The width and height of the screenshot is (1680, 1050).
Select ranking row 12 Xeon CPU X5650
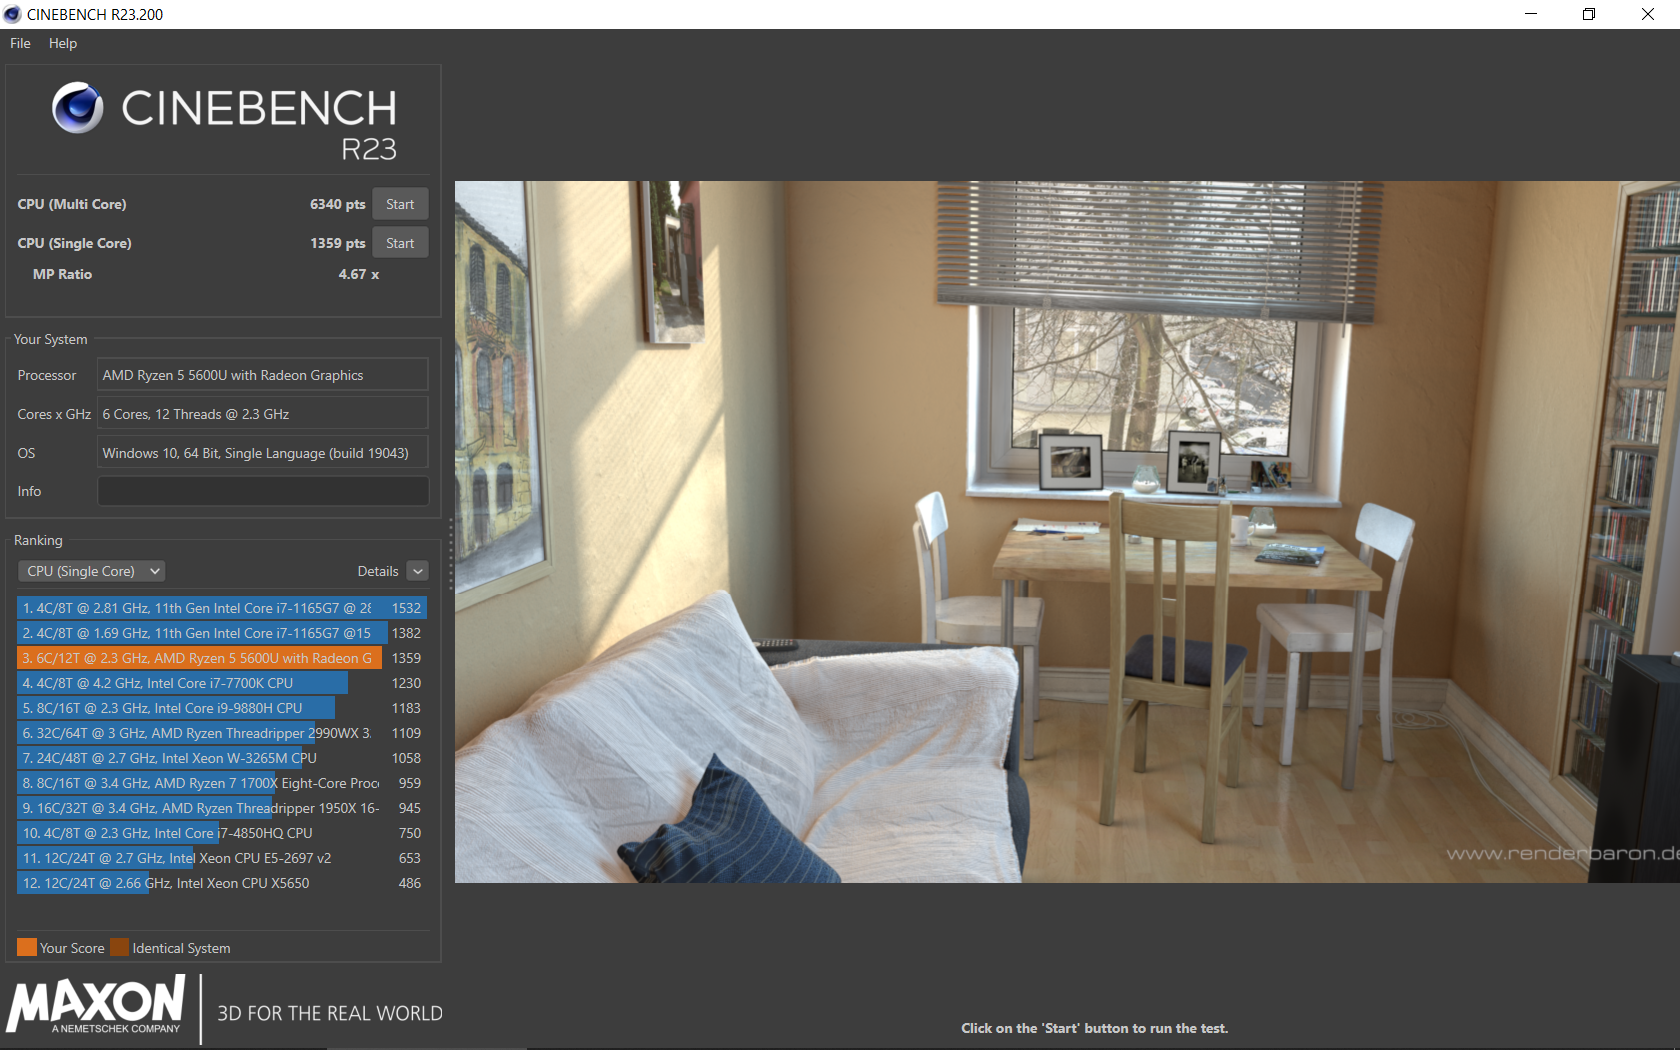tap(222, 883)
